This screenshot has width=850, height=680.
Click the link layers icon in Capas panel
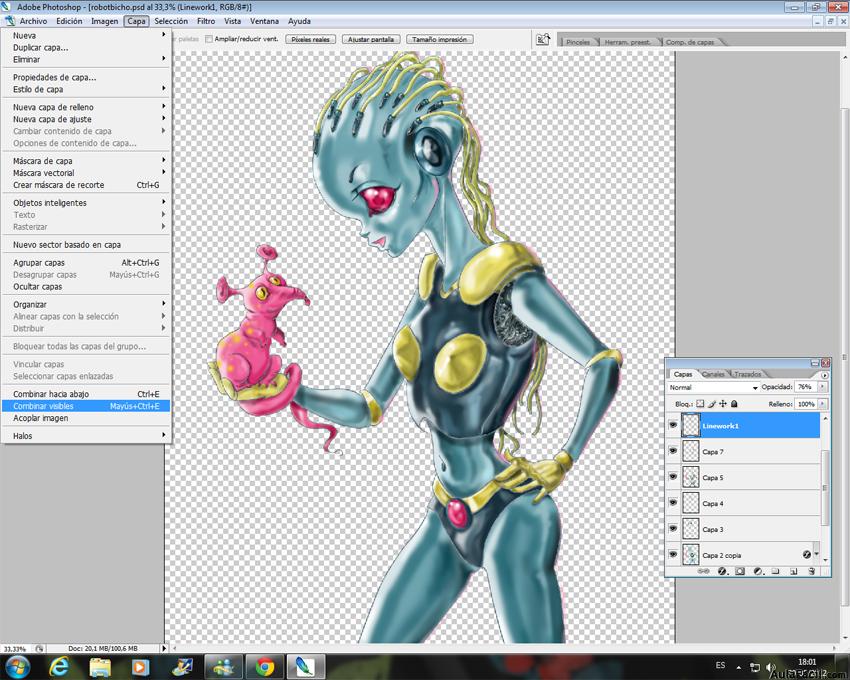click(703, 571)
